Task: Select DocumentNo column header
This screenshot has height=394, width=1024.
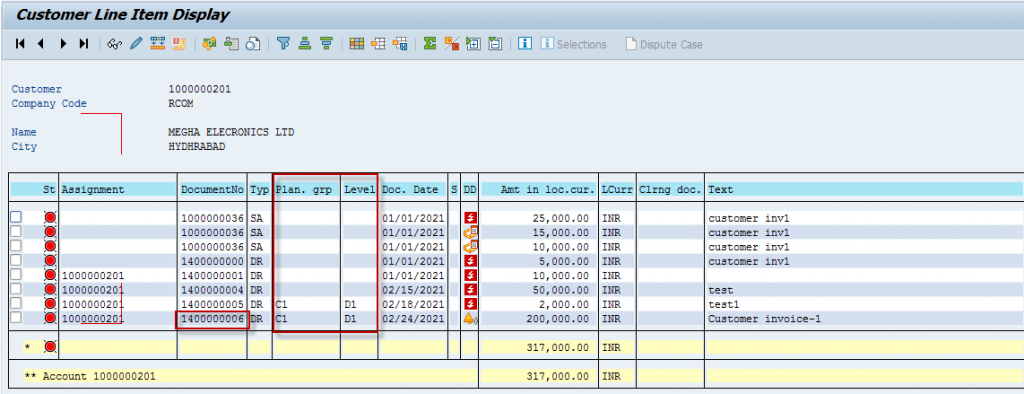Action: tap(212, 189)
